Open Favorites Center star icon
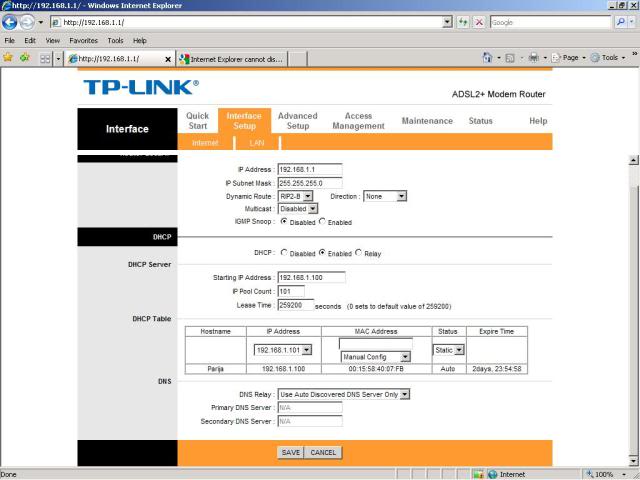Viewport: 640px width, 480px height. 8,58
